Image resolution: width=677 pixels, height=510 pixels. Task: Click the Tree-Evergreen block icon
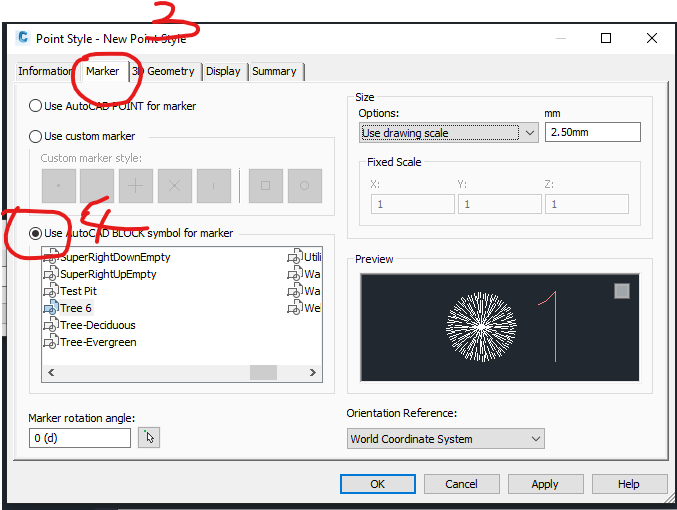pyautogui.click(x=51, y=342)
